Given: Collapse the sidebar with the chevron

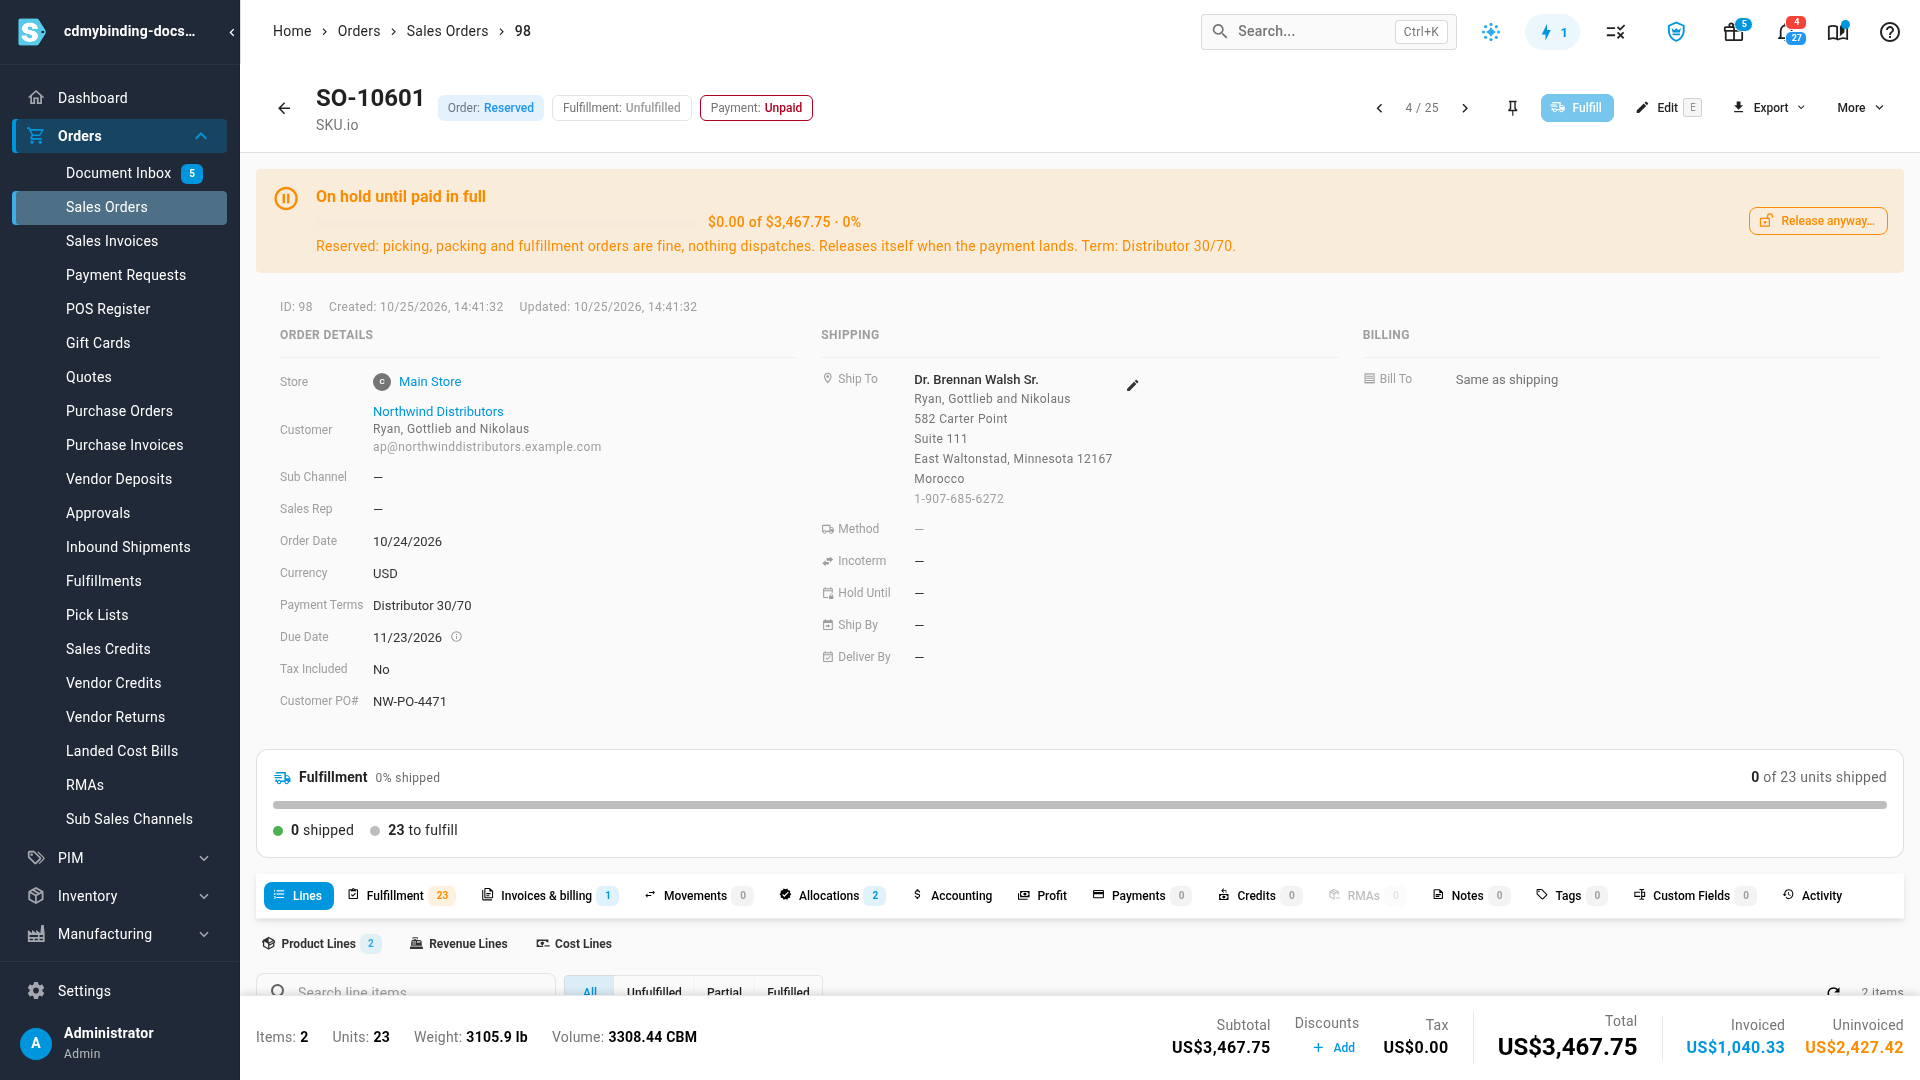Looking at the screenshot, I should pyautogui.click(x=232, y=32).
